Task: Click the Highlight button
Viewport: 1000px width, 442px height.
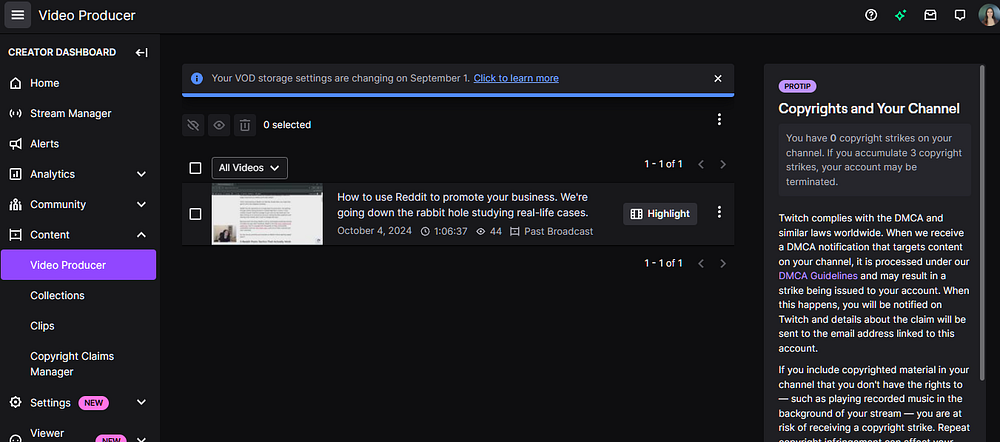Action: tap(660, 214)
